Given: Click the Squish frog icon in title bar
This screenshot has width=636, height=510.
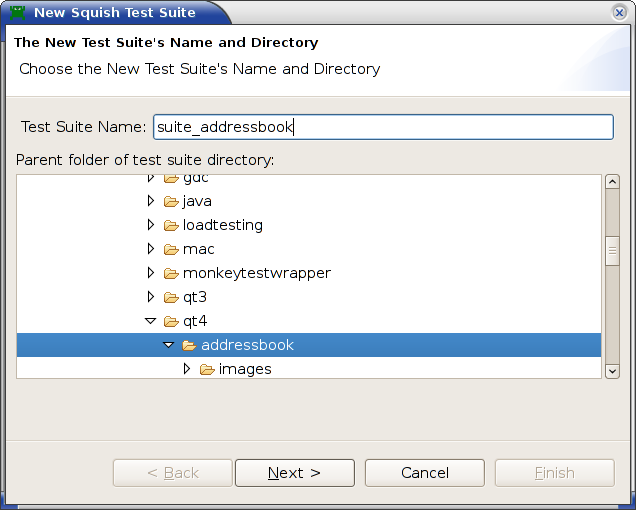Looking at the screenshot, I should coord(17,13).
